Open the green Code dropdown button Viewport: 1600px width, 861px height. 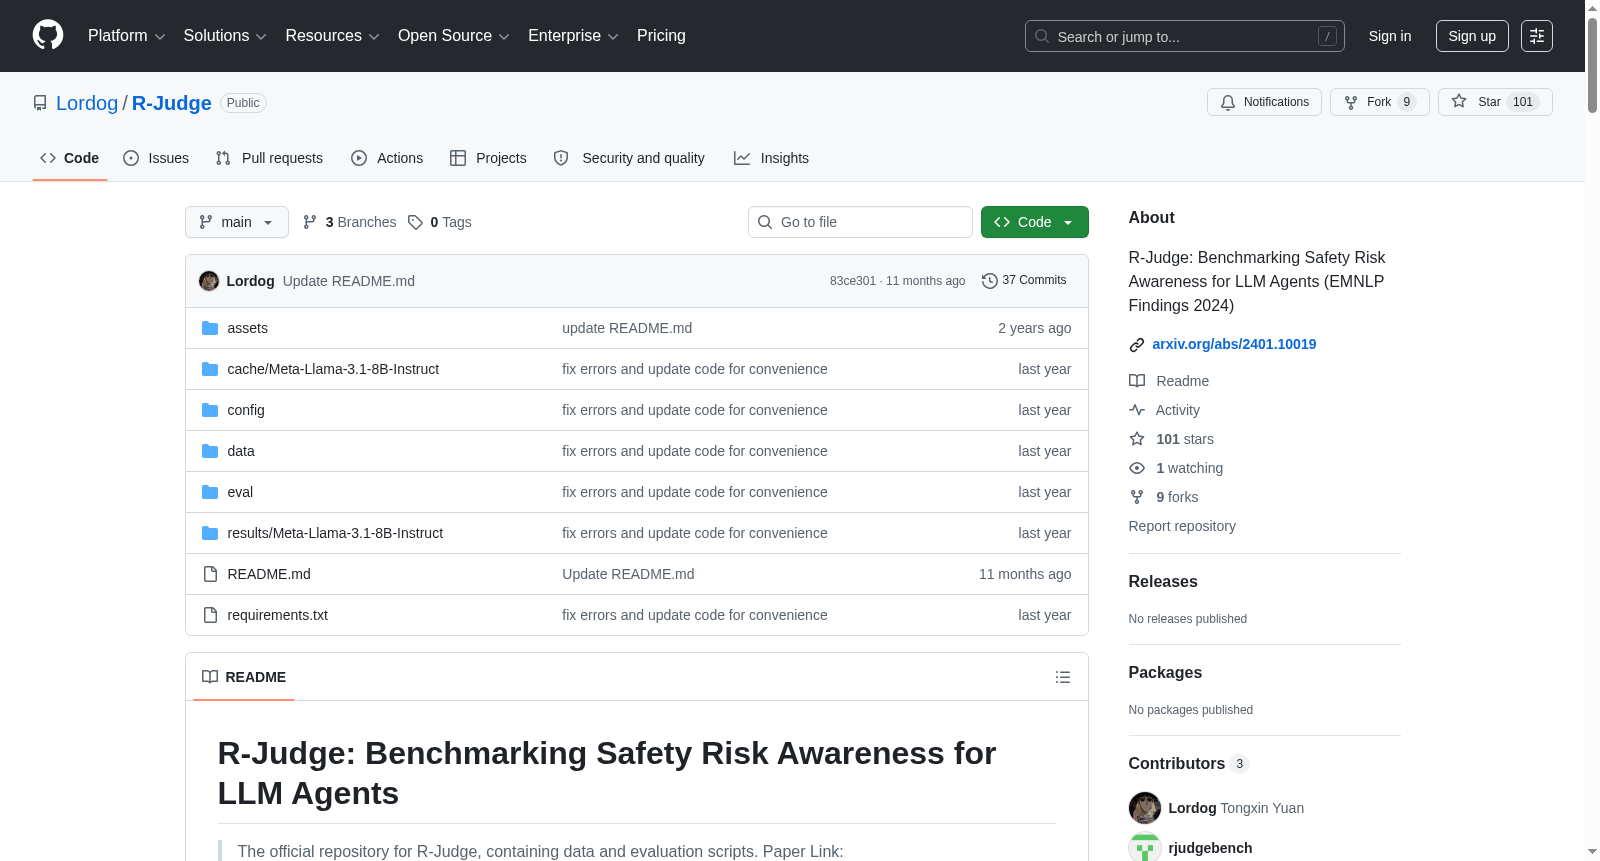click(1034, 222)
